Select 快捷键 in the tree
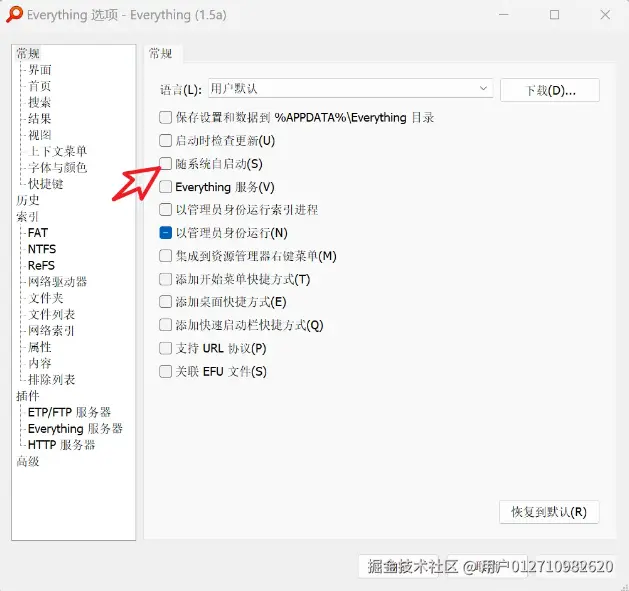The image size is (629, 591). tap(45, 184)
